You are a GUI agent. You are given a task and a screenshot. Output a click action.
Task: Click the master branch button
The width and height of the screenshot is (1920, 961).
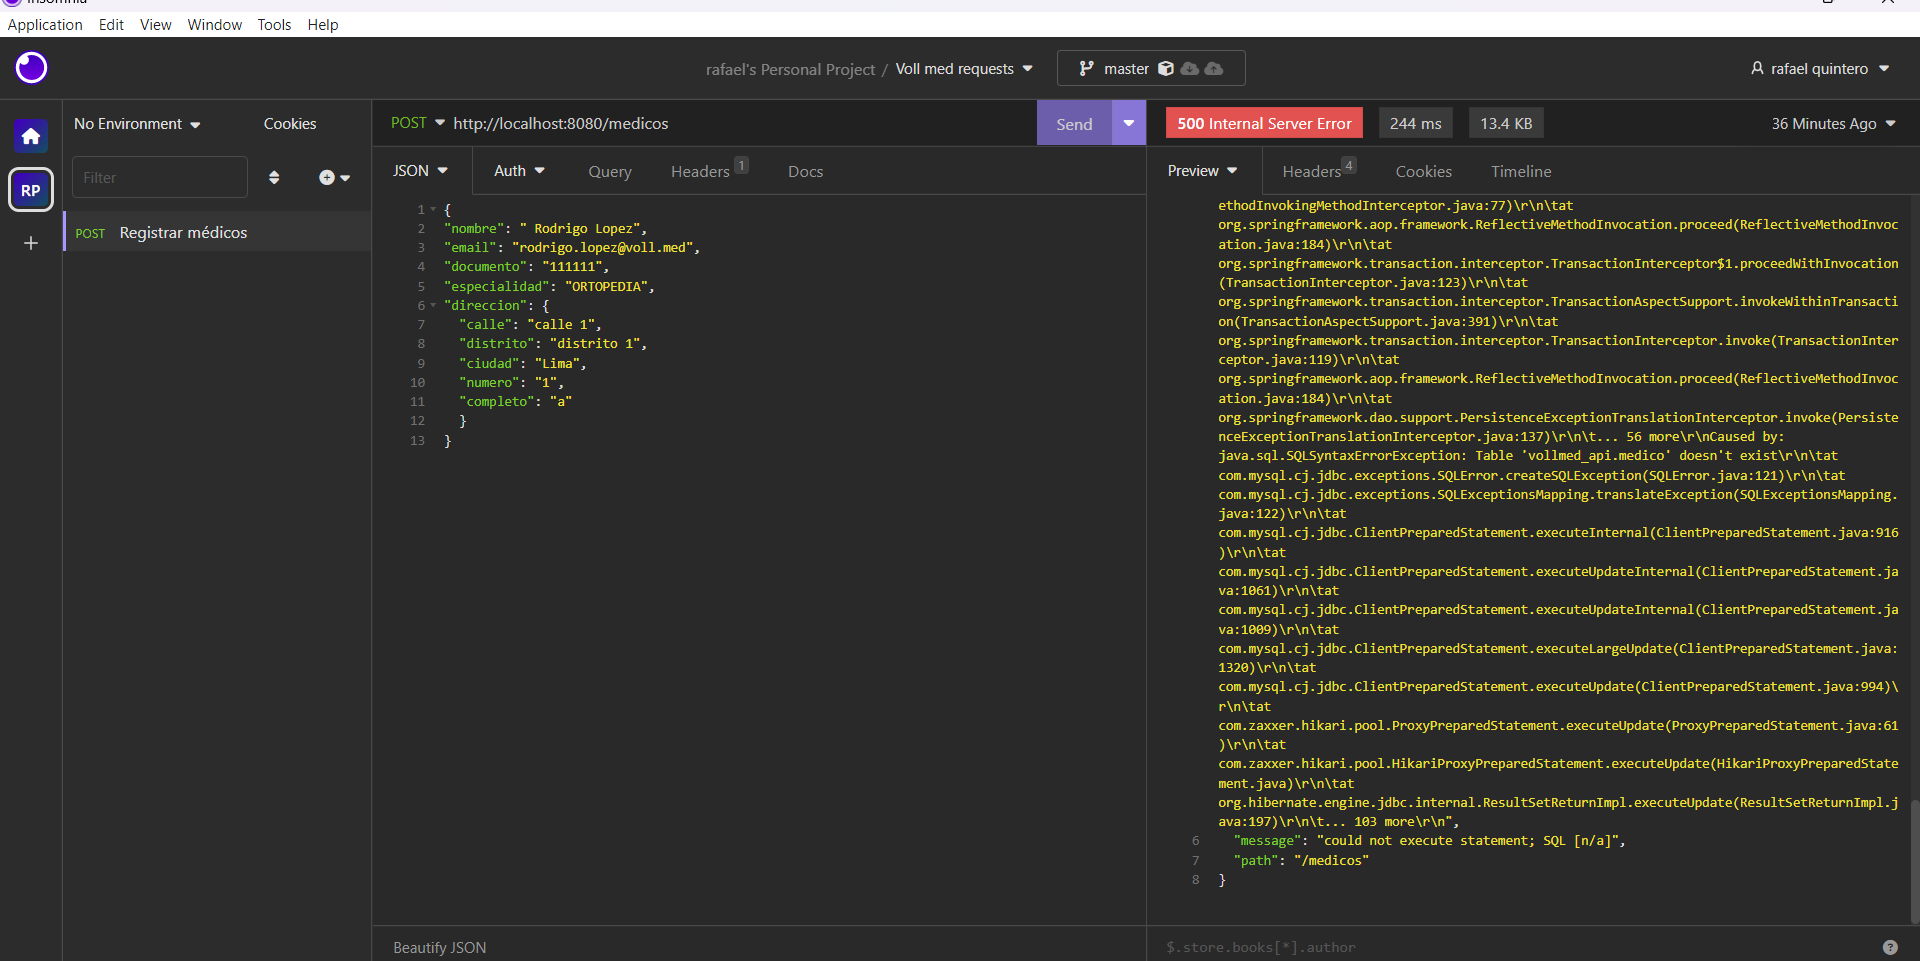[1151, 68]
